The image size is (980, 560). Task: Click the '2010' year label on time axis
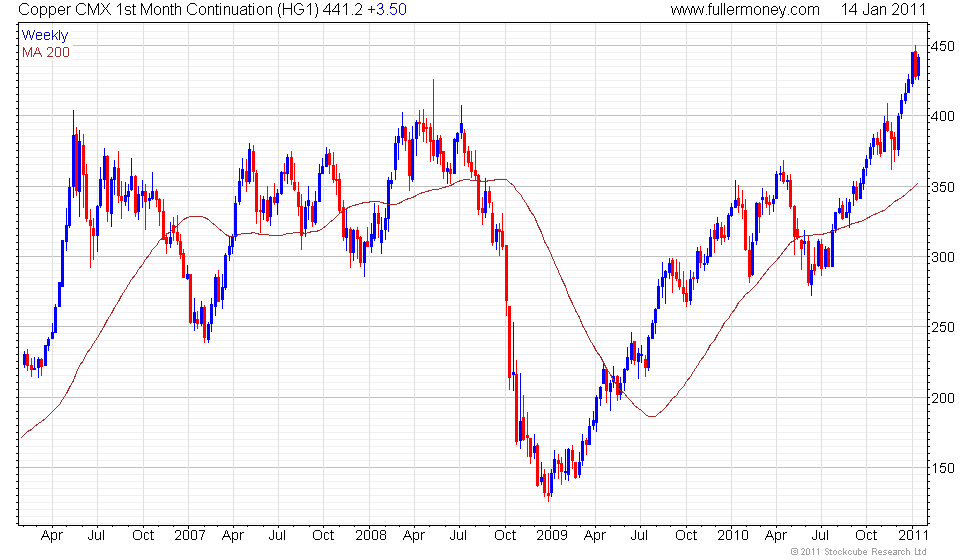732,536
